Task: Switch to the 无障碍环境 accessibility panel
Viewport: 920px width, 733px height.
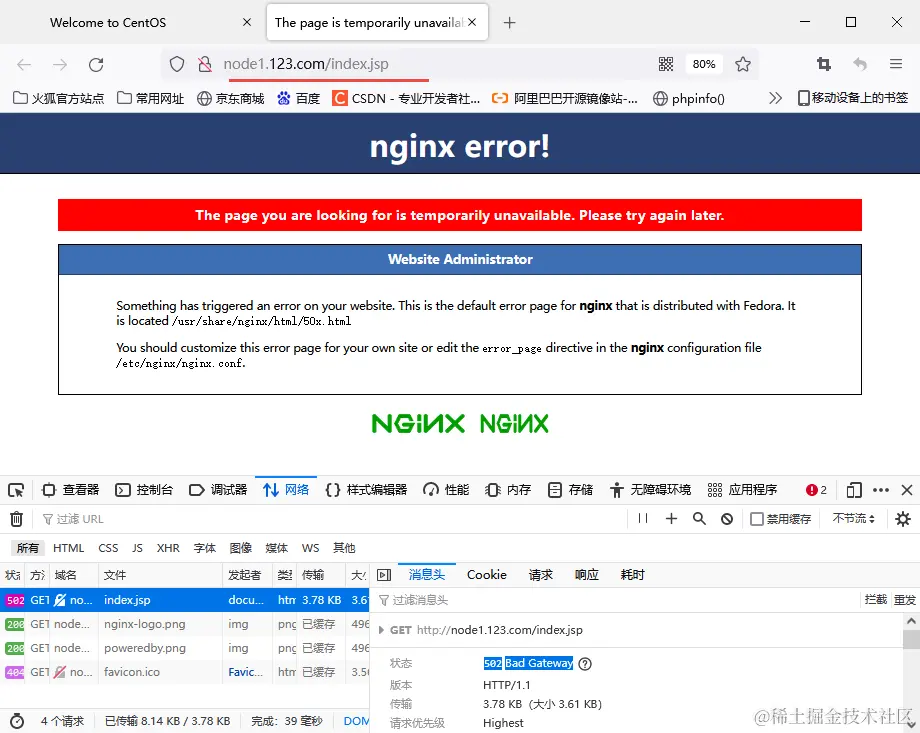Action: pyautogui.click(x=650, y=490)
